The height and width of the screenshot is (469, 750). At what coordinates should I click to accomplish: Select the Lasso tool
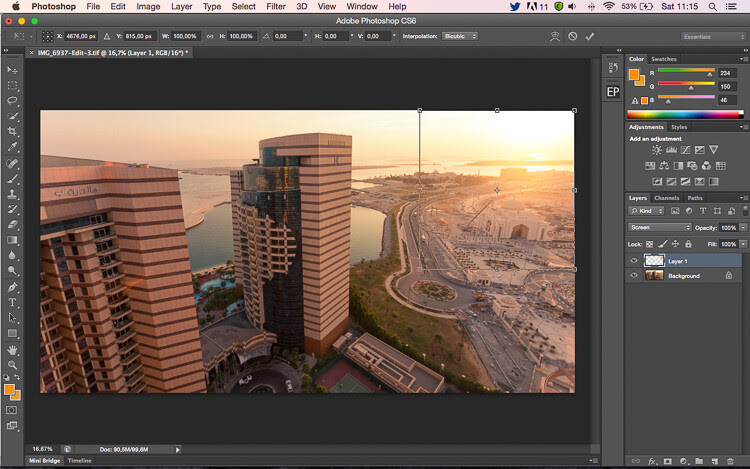[13, 101]
